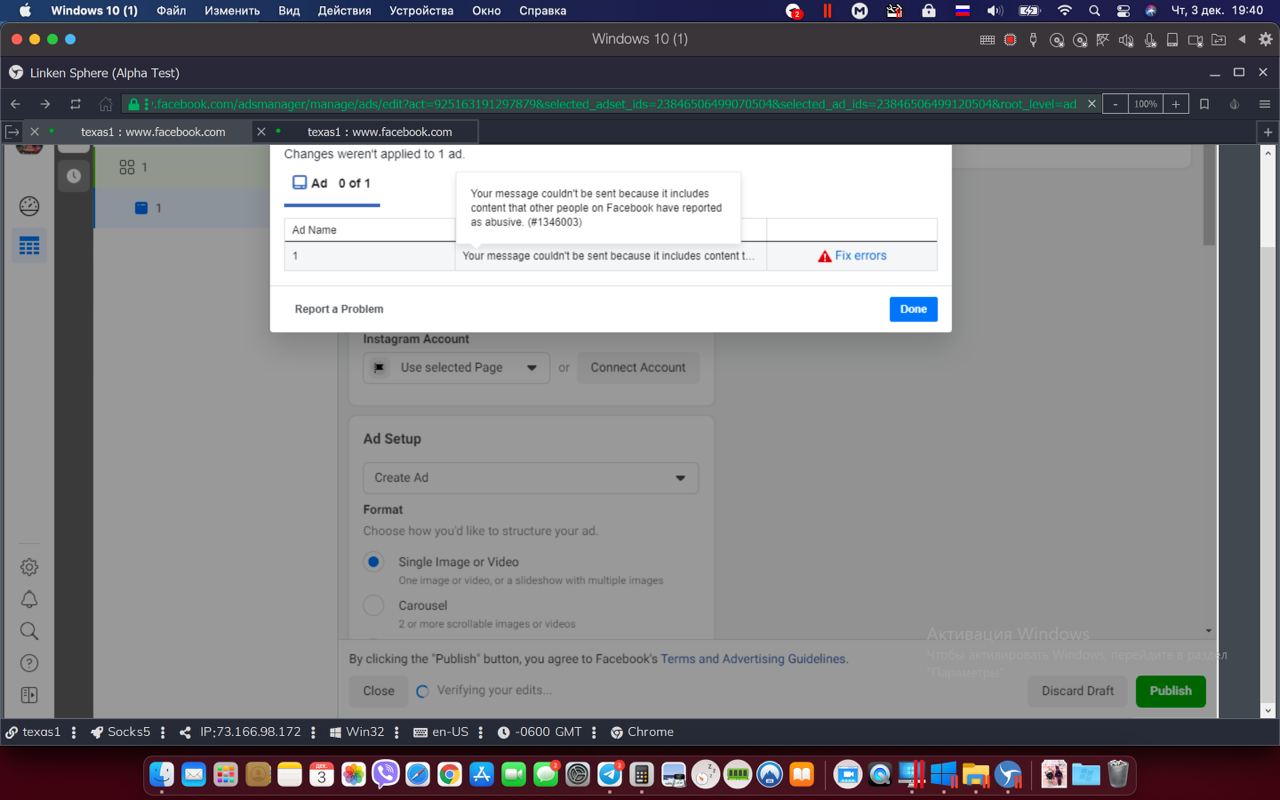Click the en-US language status entry
The height and width of the screenshot is (800, 1280).
coord(440,732)
